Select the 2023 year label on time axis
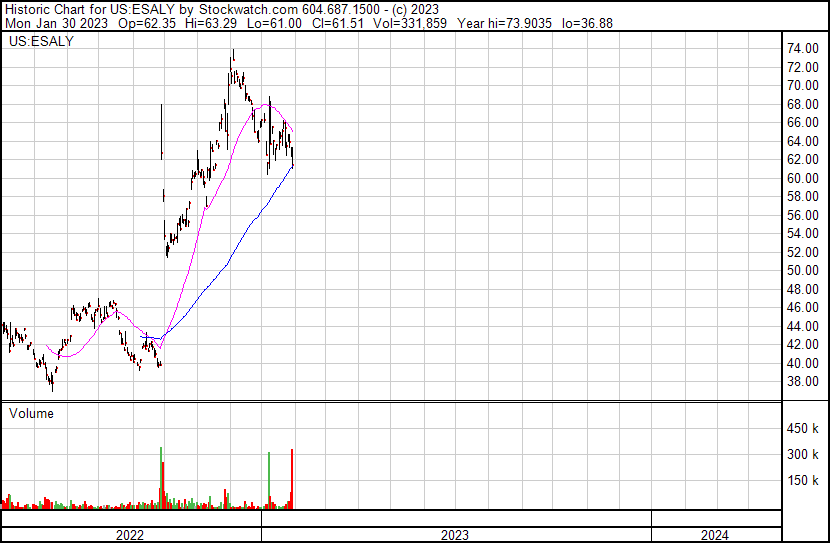Screen dimensions: 830x543 455,535
